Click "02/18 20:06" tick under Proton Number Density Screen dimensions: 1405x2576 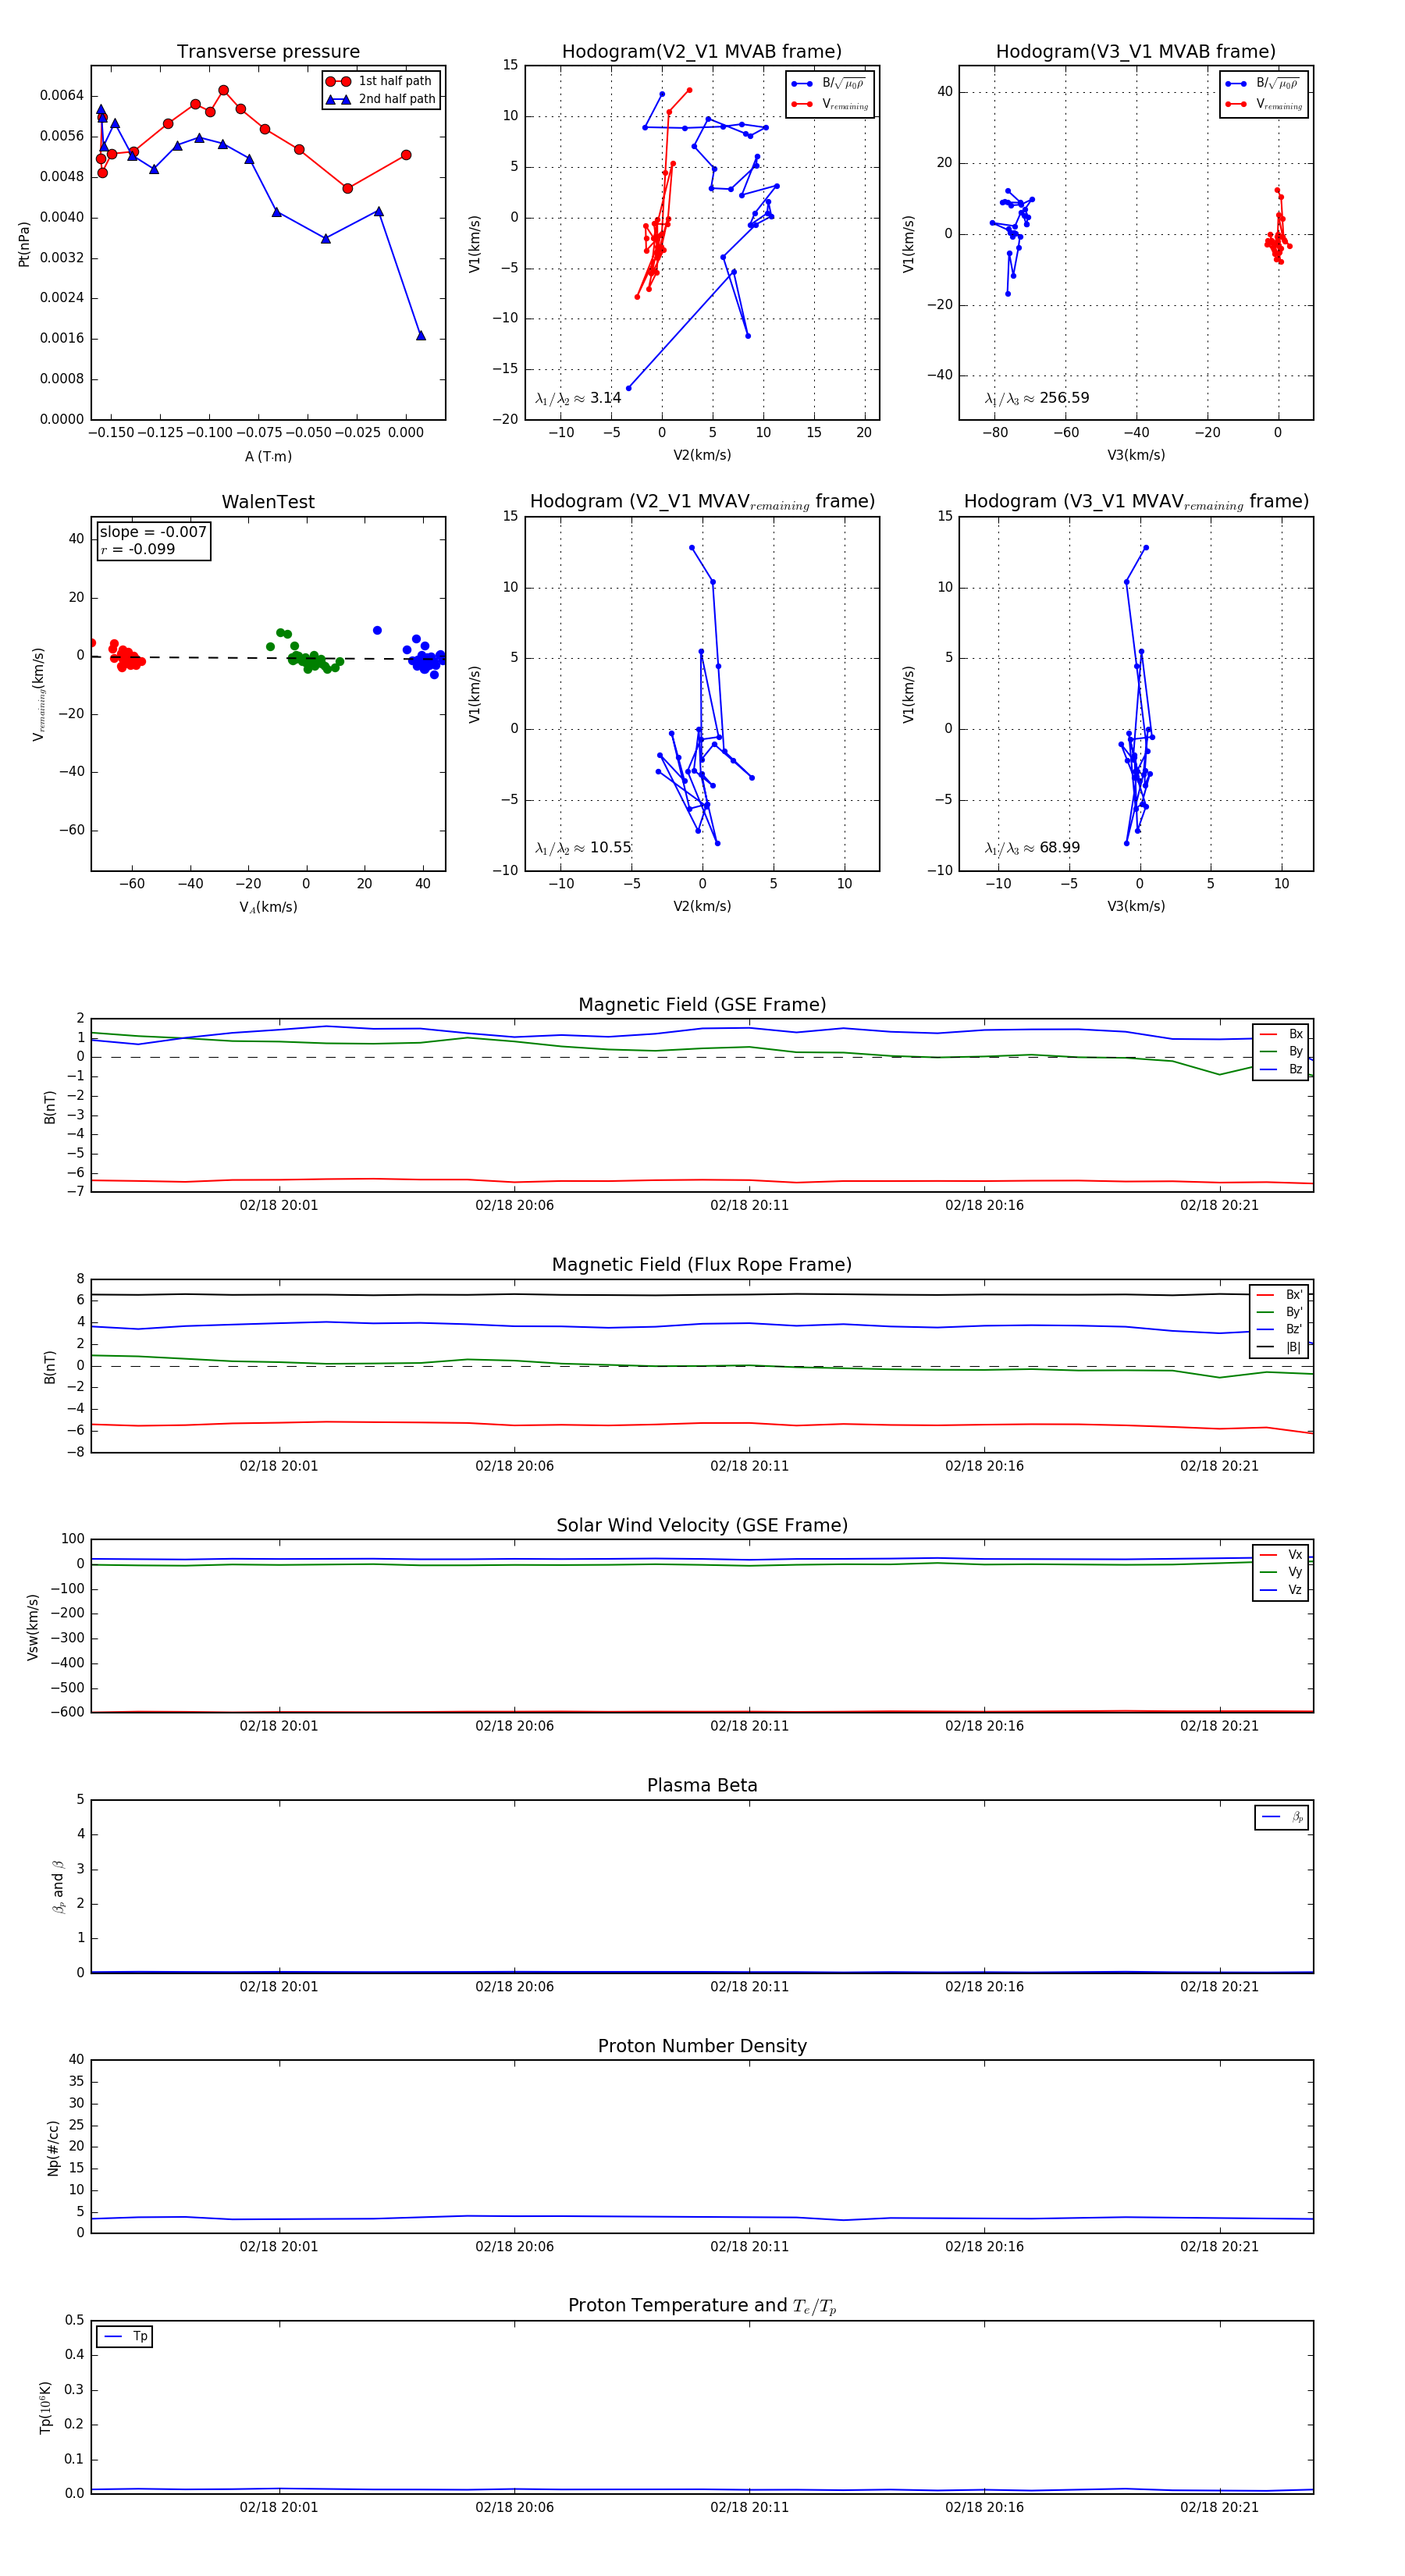514,2247
